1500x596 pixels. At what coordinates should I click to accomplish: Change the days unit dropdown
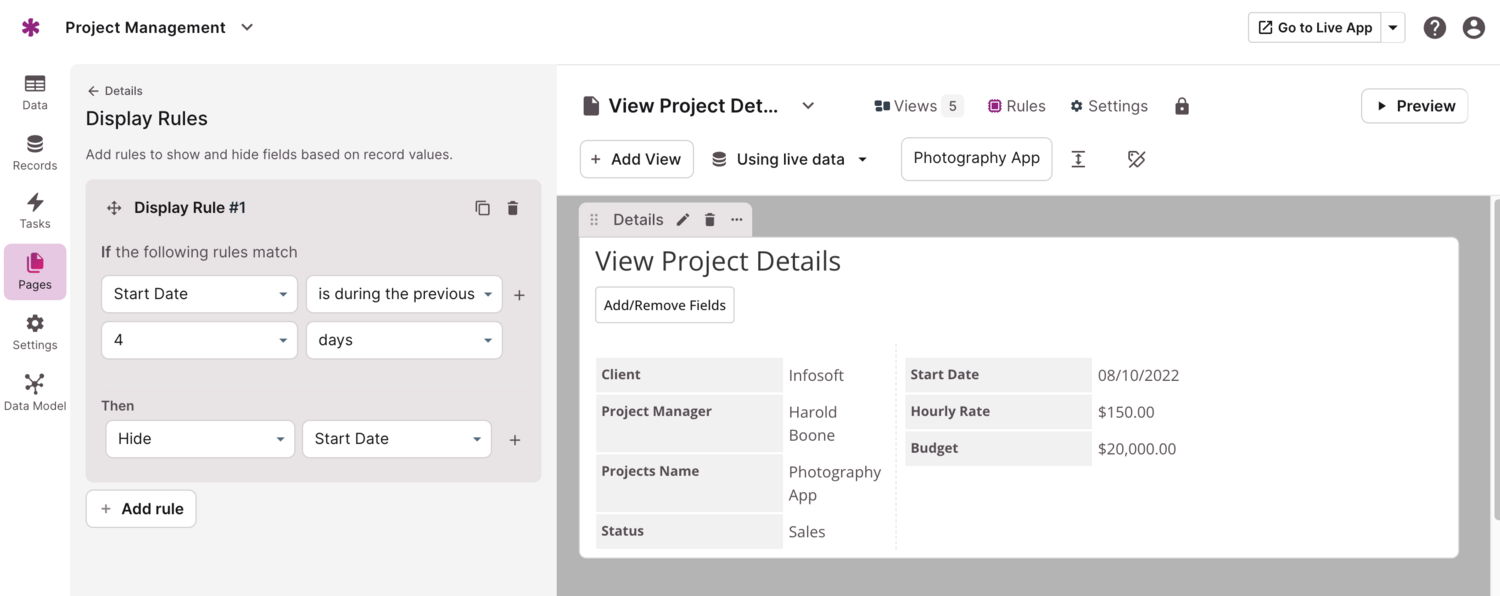[x=404, y=340]
